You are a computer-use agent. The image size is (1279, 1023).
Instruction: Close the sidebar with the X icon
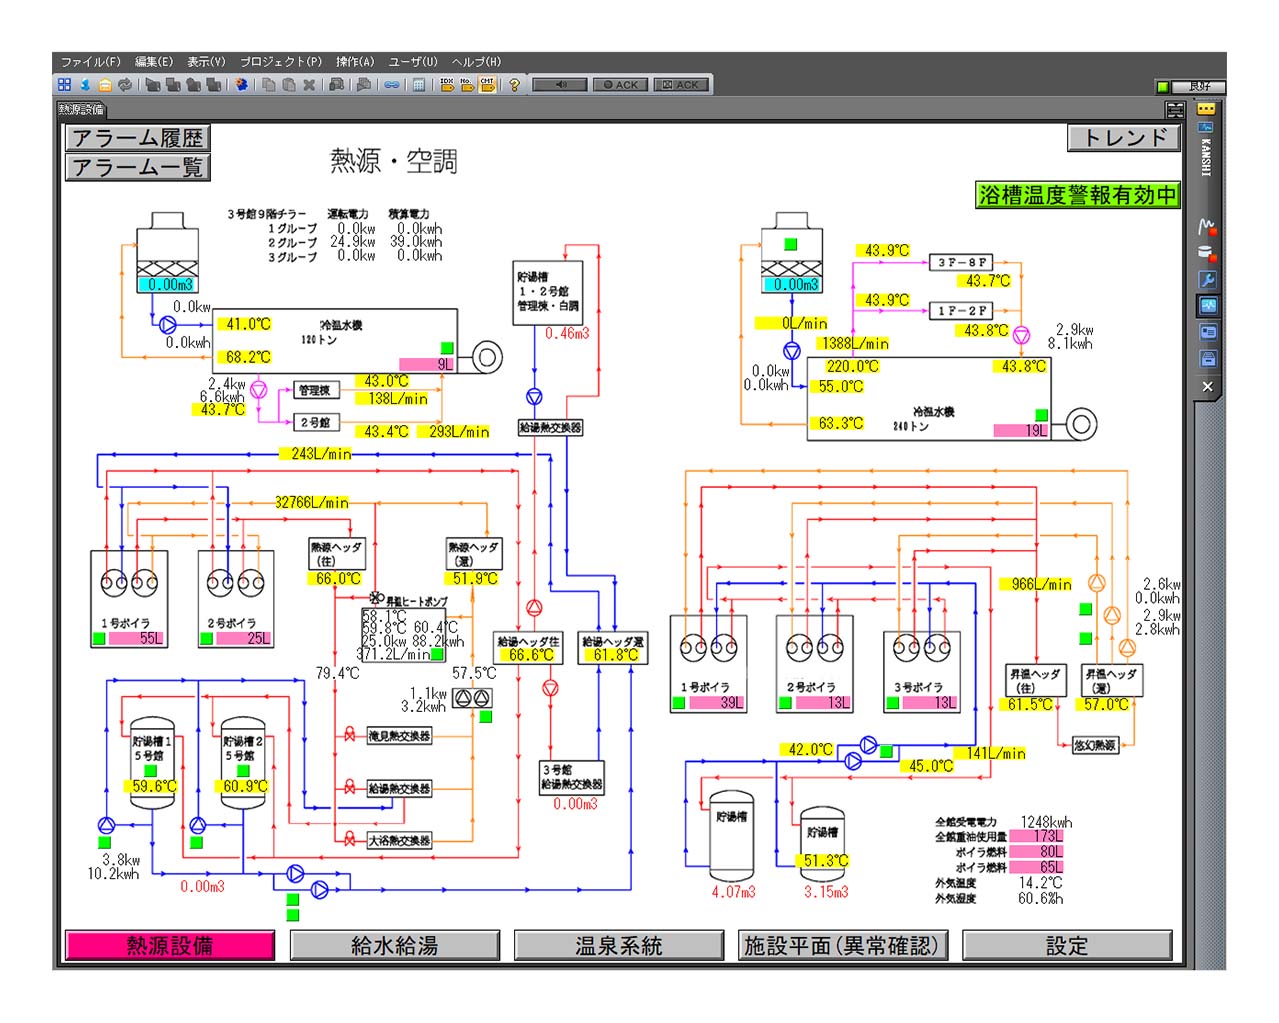point(1207,386)
